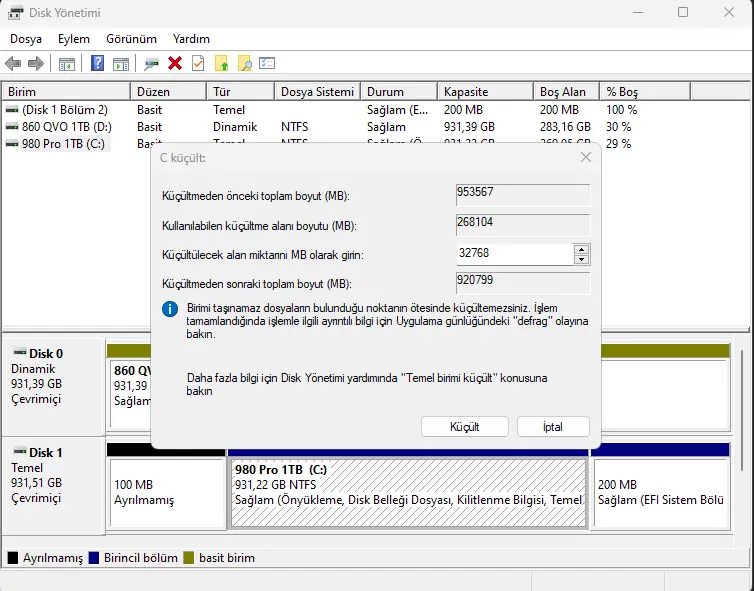
Task: Sort by the Birim column header
Action: click(66, 92)
